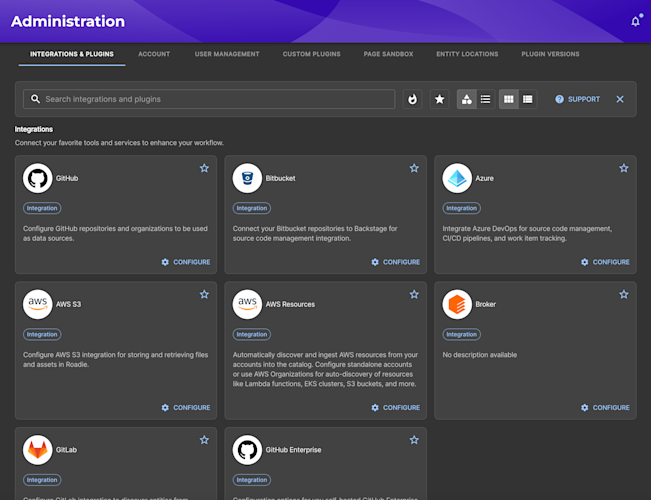Open the User Management tab
The height and width of the screenshot is (500, 651).
[x=227, y=54]
